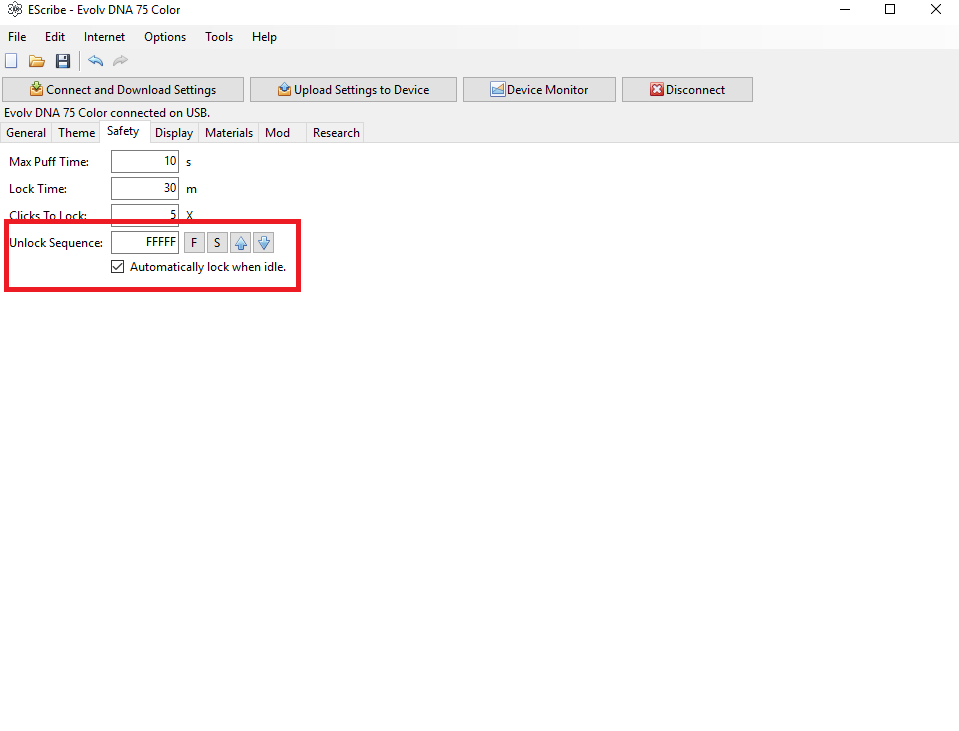Open the Tools menu
Viewport: 959px width, 731px height.
pyautogui.click(x=219, y=37)
